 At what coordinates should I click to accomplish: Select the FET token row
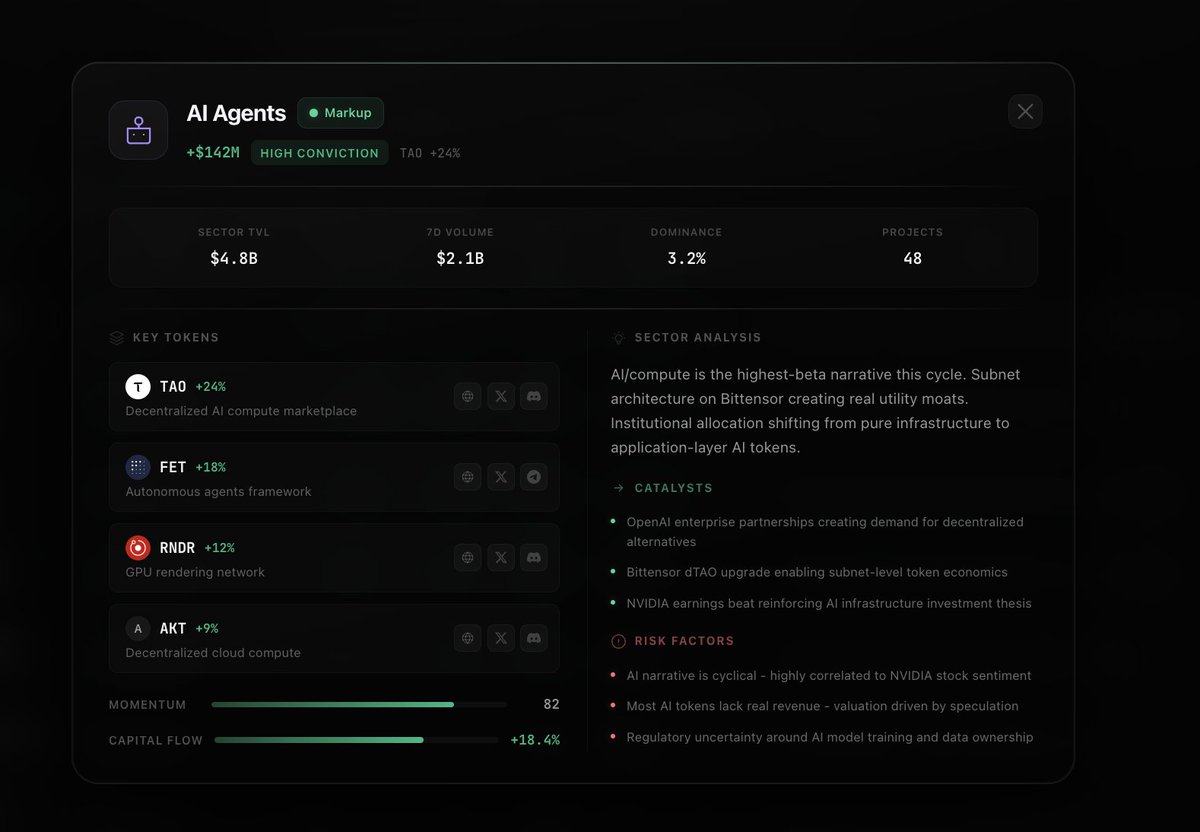pyautogui.click(x=334, y=477)
